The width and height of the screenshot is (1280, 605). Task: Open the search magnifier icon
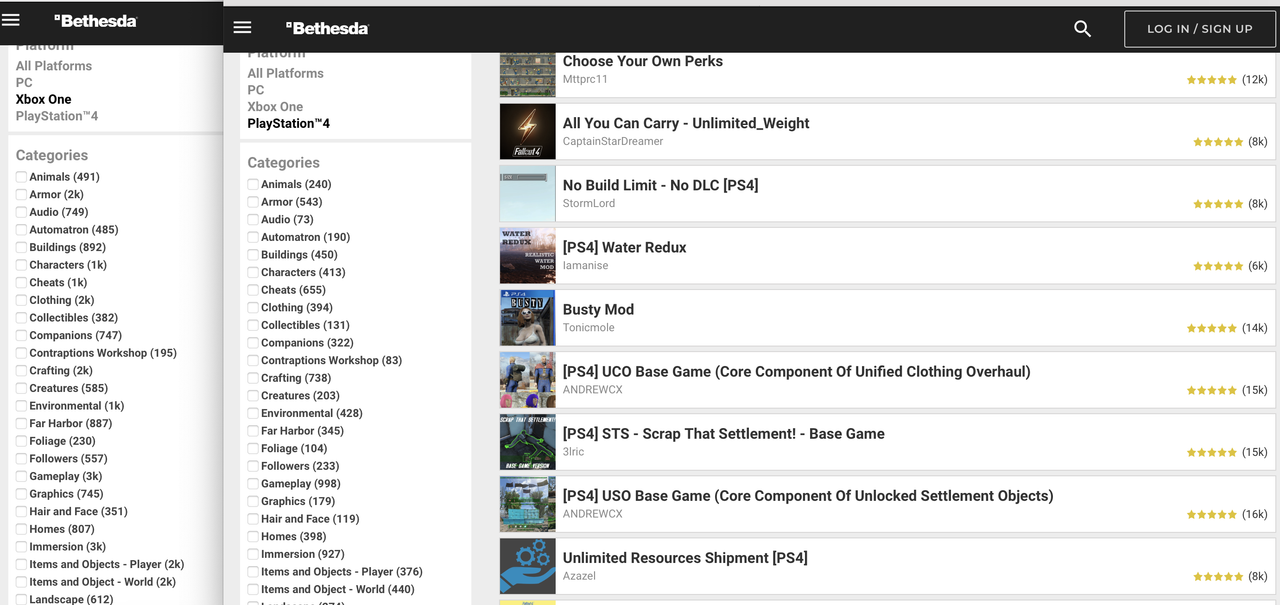click(1082, 29)
